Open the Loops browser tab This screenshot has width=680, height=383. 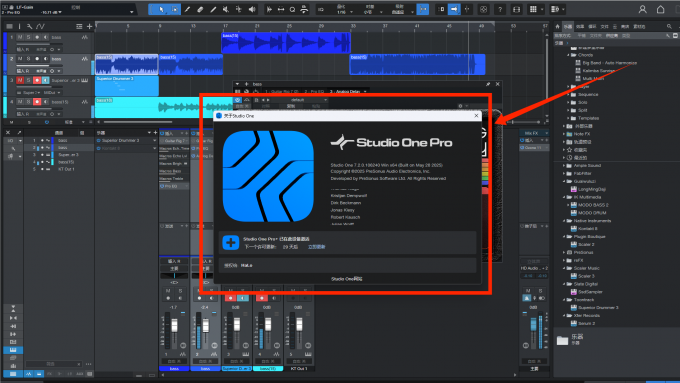[592, 26]
